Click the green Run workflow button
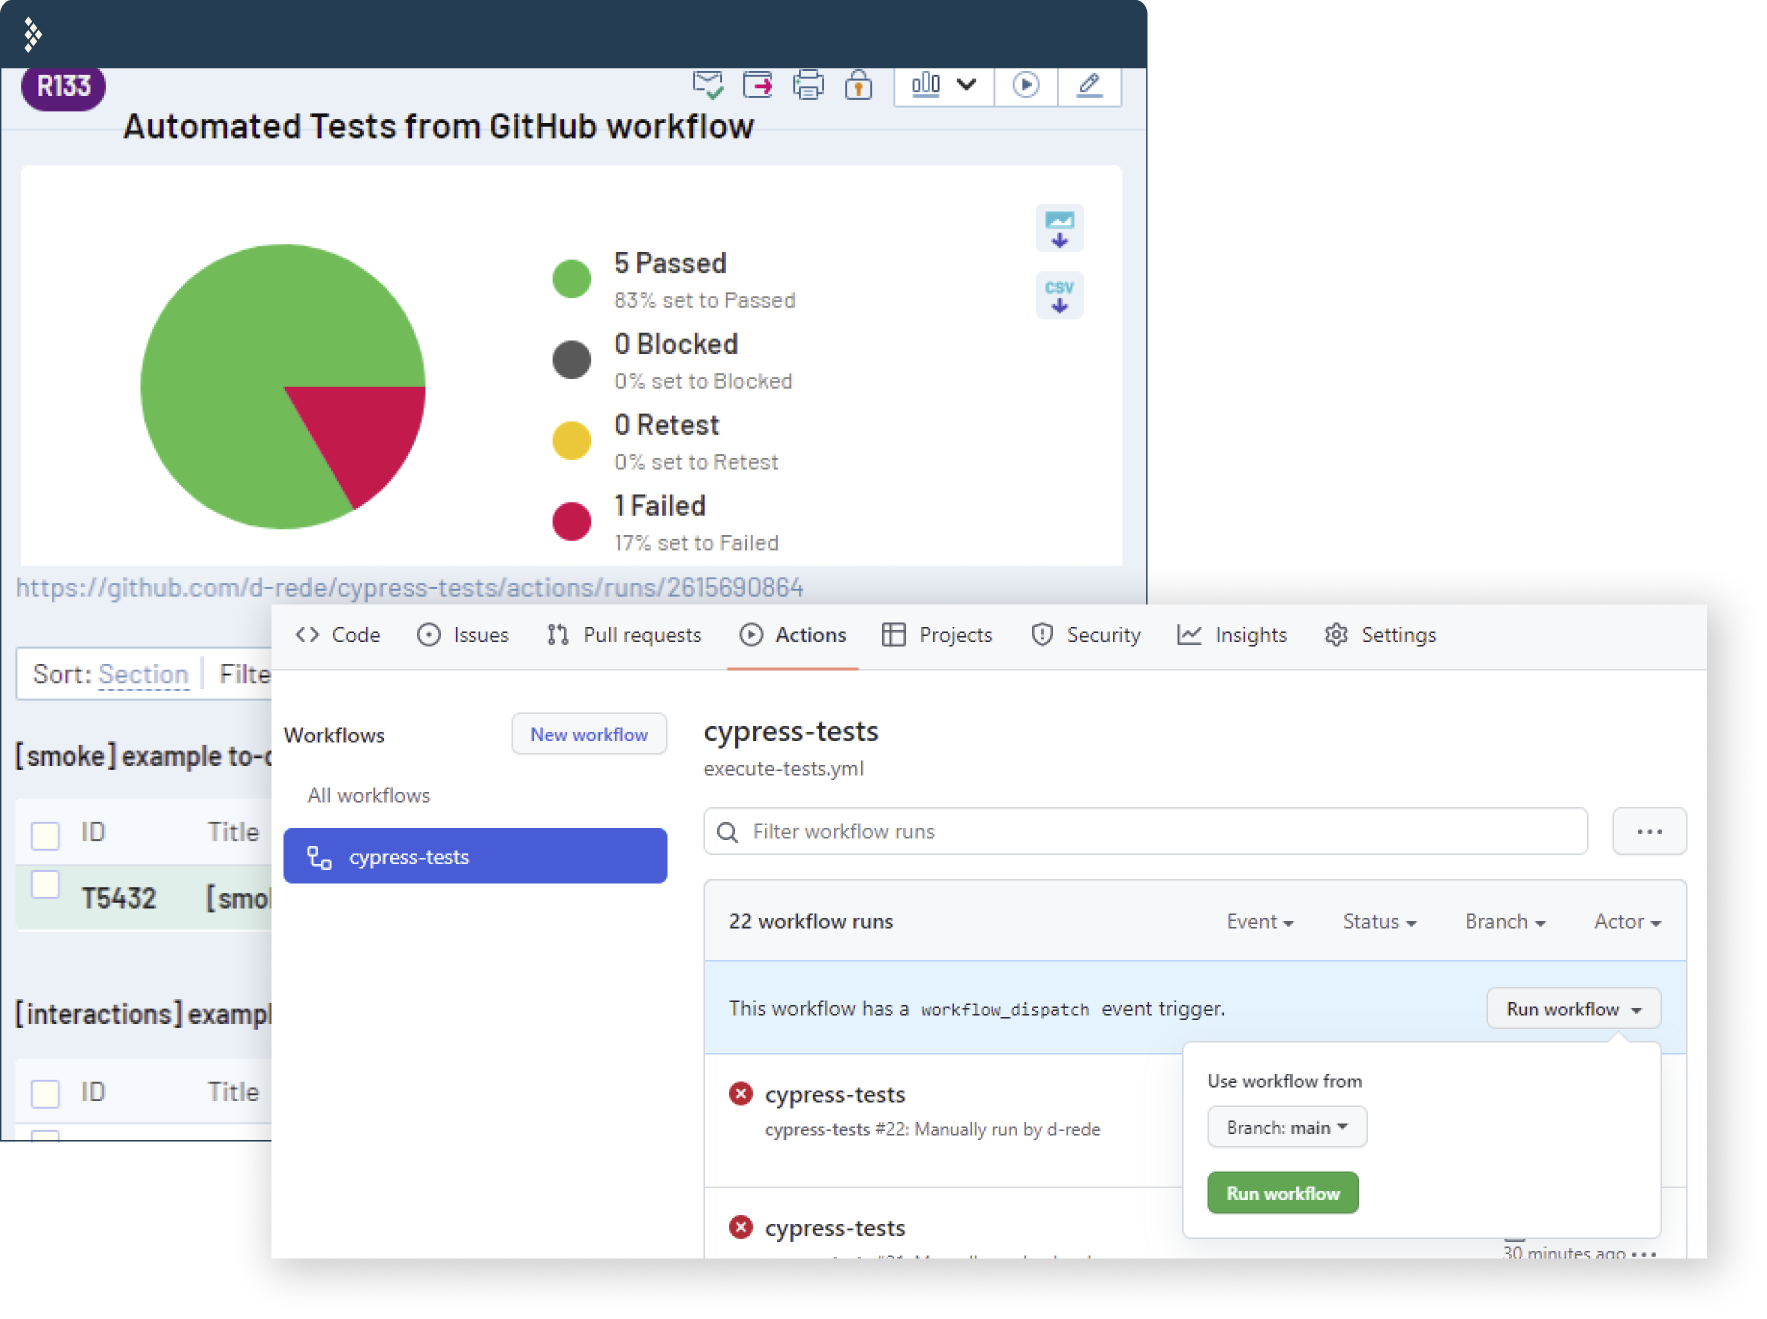 point(1283,1193)
